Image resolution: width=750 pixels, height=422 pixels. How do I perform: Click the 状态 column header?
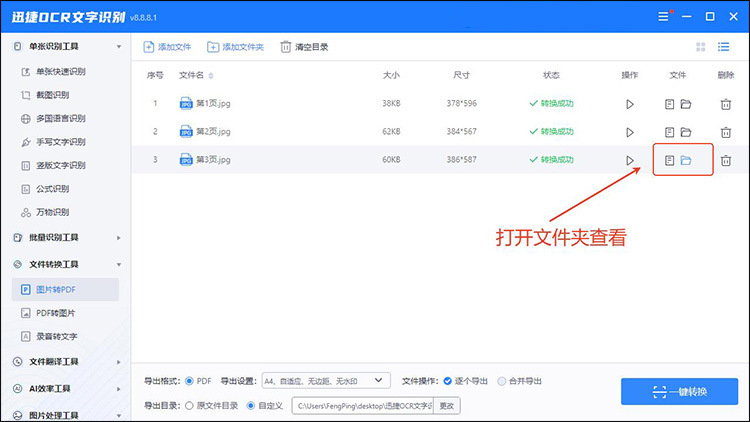tap(551, 75)
